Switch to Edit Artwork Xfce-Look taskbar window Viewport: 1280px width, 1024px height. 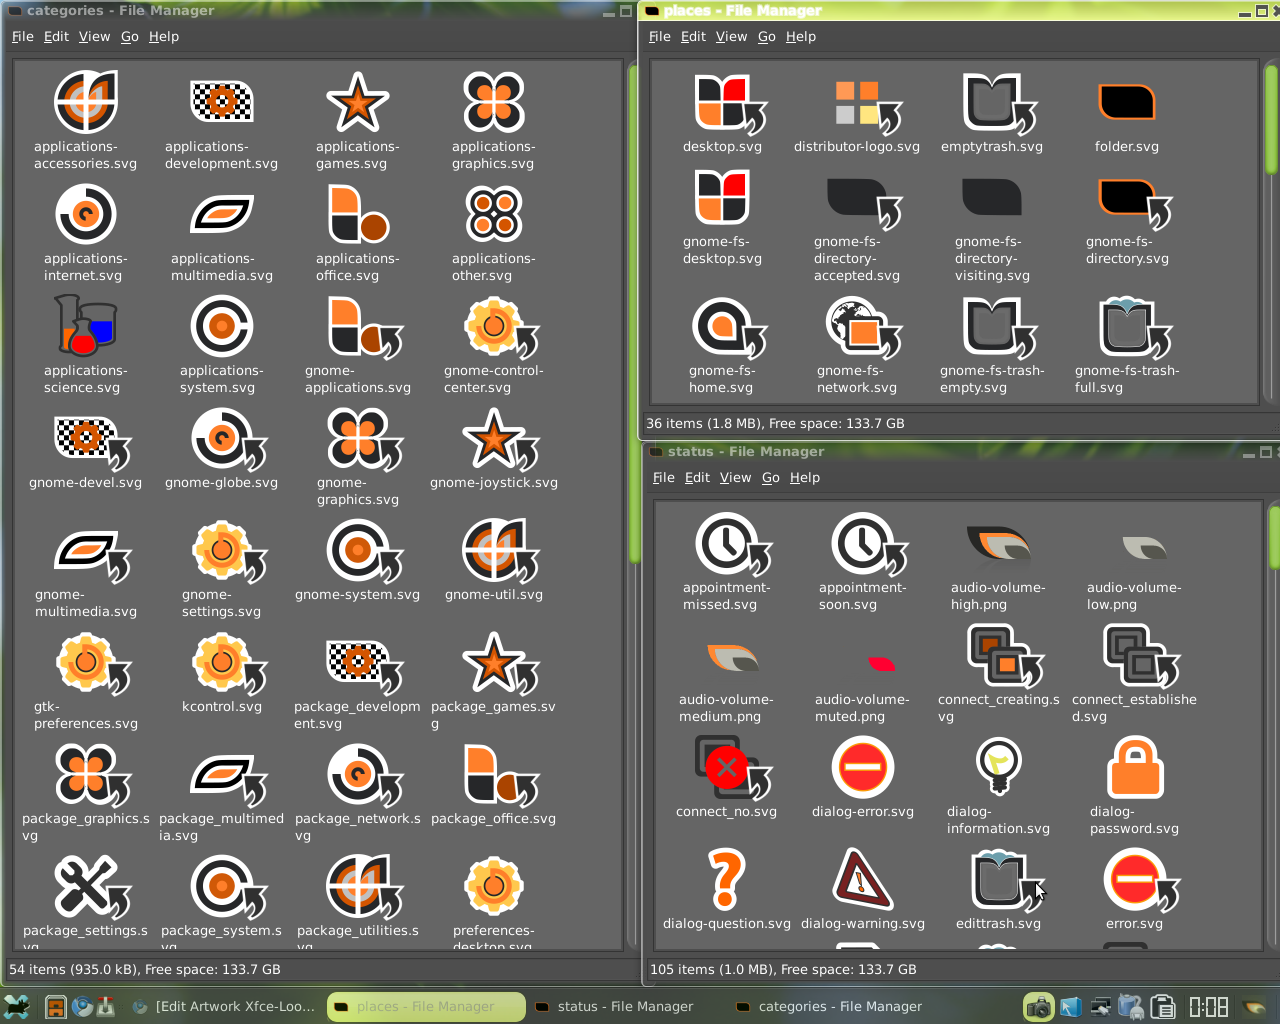point(225,1007)
